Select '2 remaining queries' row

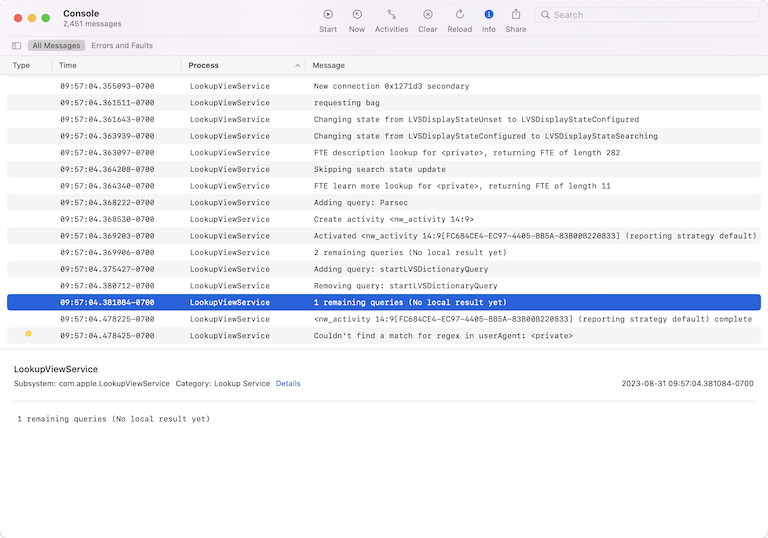coord(384,253)
